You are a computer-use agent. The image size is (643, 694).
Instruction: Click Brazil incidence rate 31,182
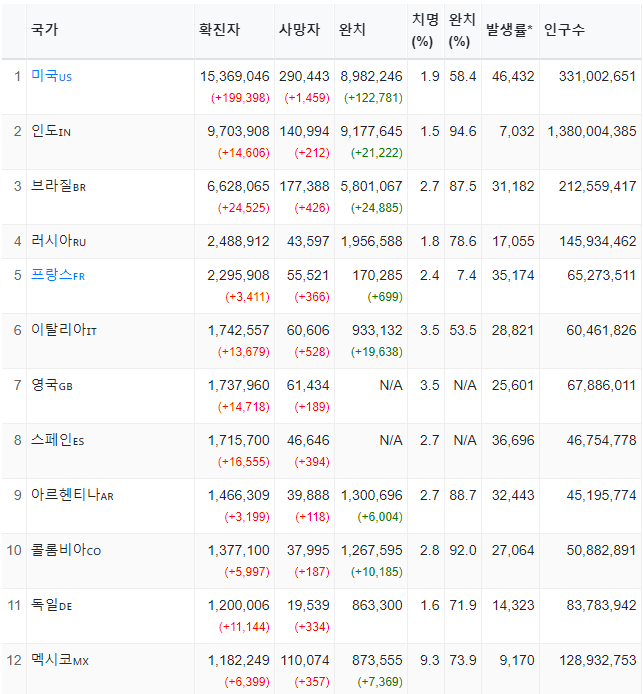[x=513, y=186]
